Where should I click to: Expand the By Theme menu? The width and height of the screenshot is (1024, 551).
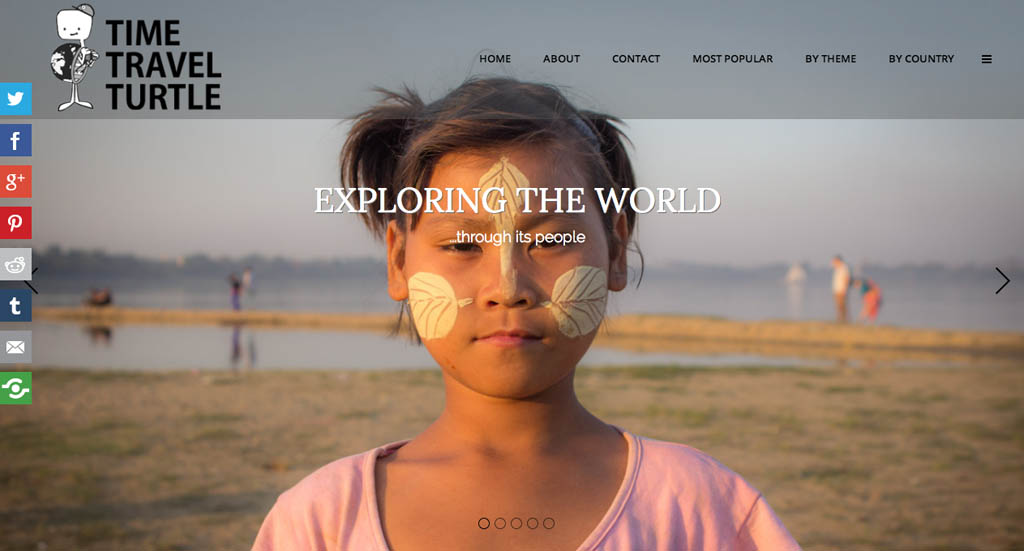coord(830,59)
